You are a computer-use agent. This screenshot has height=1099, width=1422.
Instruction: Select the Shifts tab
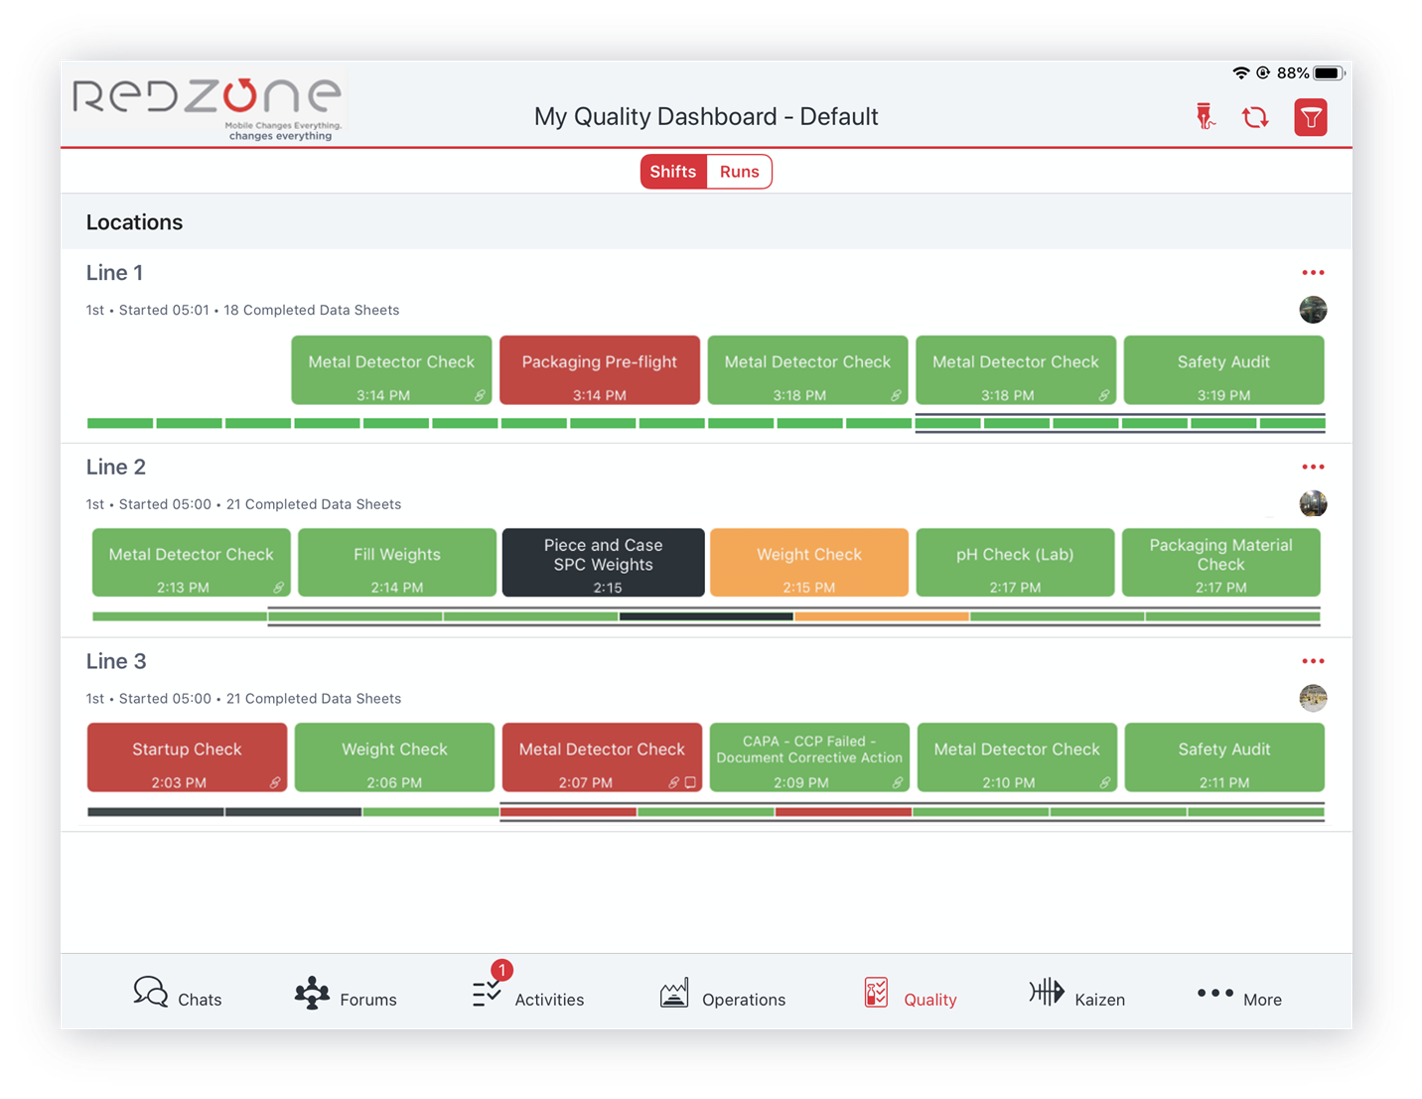point(672,171)
